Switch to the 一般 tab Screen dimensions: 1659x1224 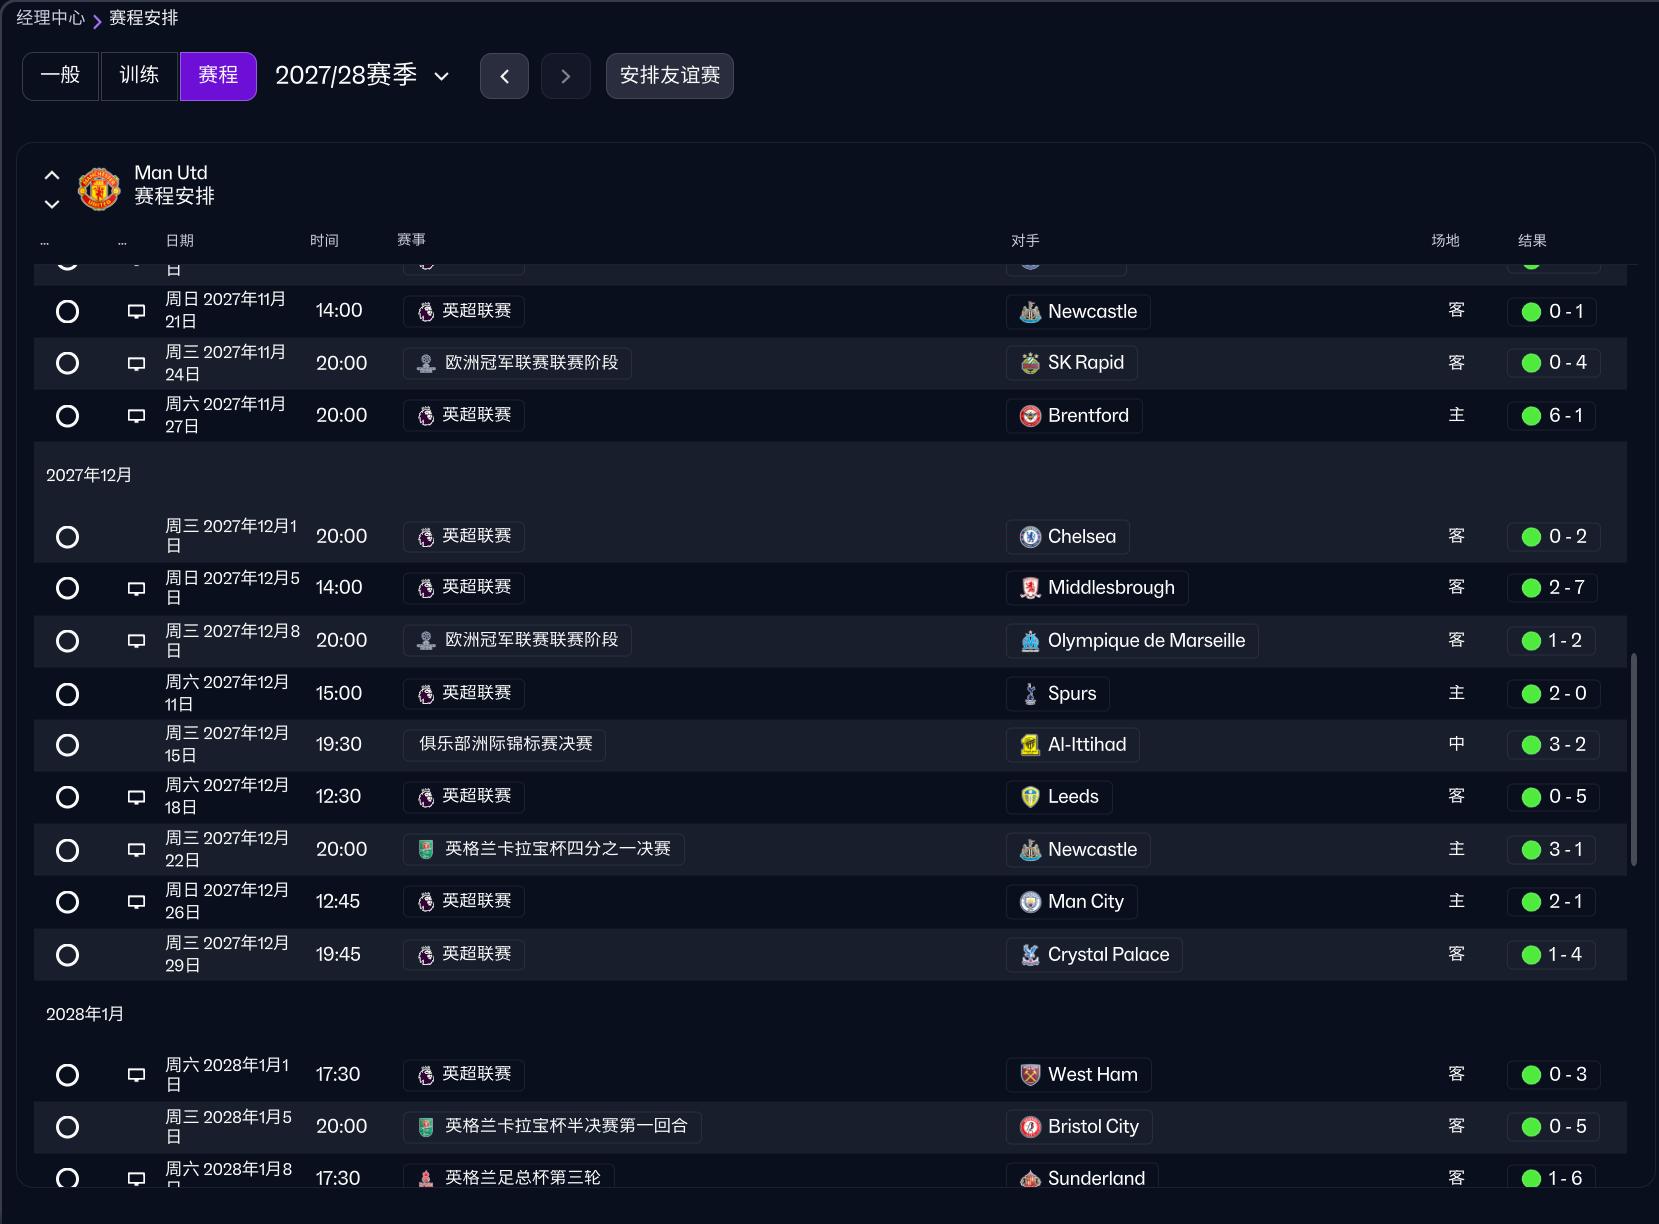[60, 75]
